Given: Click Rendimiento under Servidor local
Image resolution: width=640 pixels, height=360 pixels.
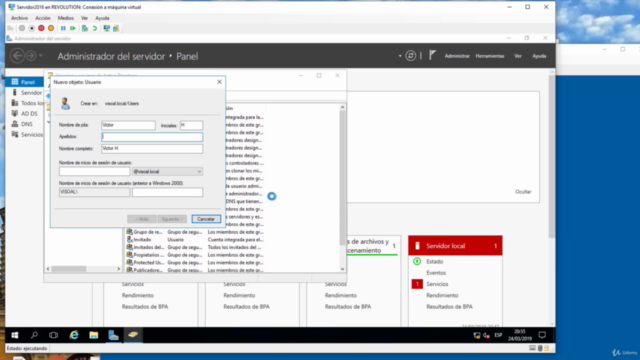Looking at the screenshot, I should [x=442, y=295].
